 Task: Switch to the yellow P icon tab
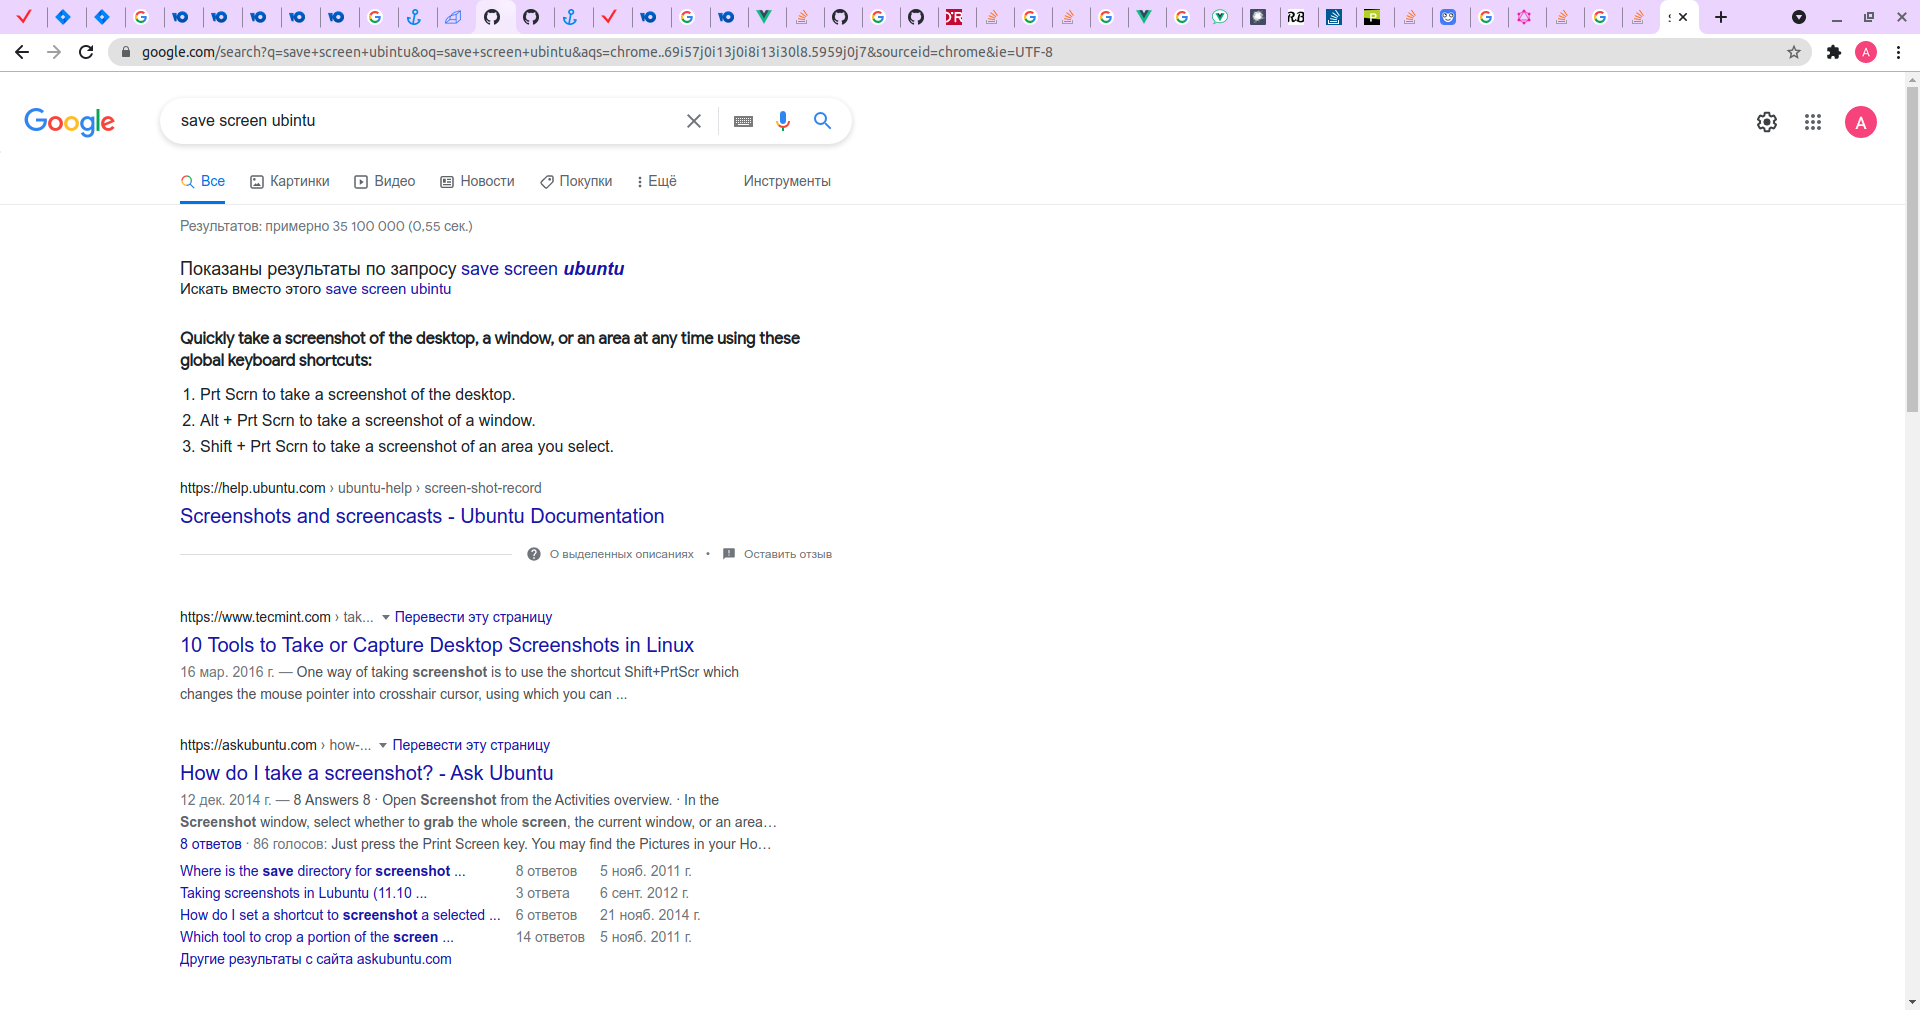[x=1372, y=17]
